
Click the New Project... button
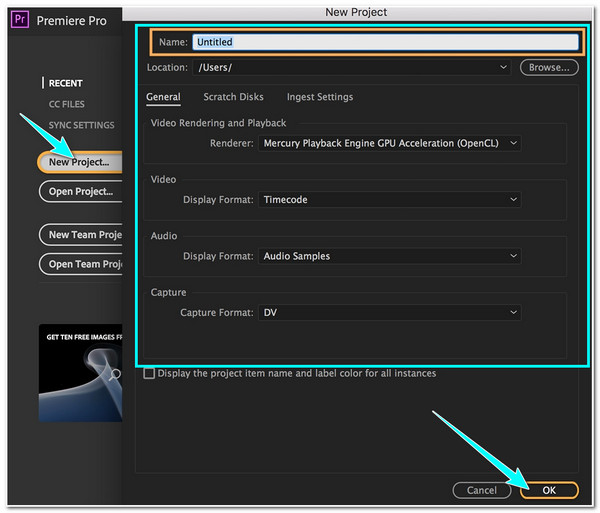pos(80,162)
